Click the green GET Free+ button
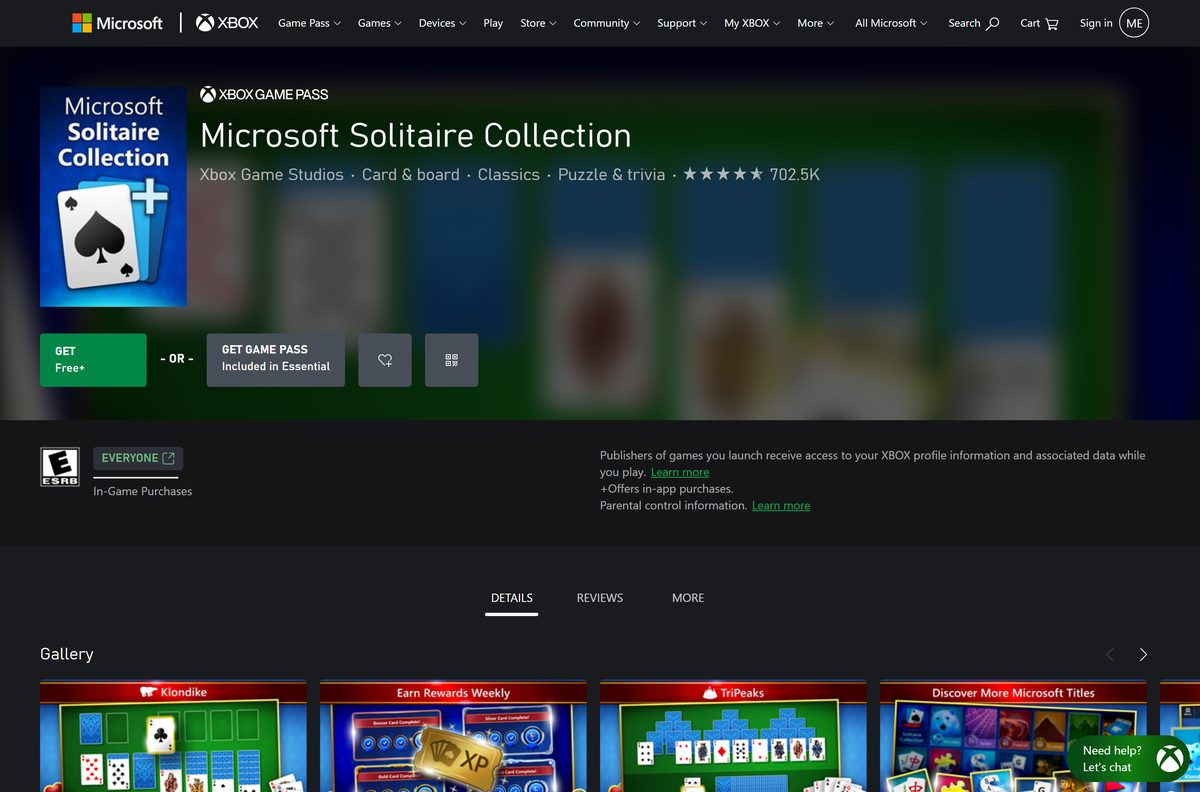Image resolution: width=1200 pixels, height=792 pixels. [x=93, y=360]
